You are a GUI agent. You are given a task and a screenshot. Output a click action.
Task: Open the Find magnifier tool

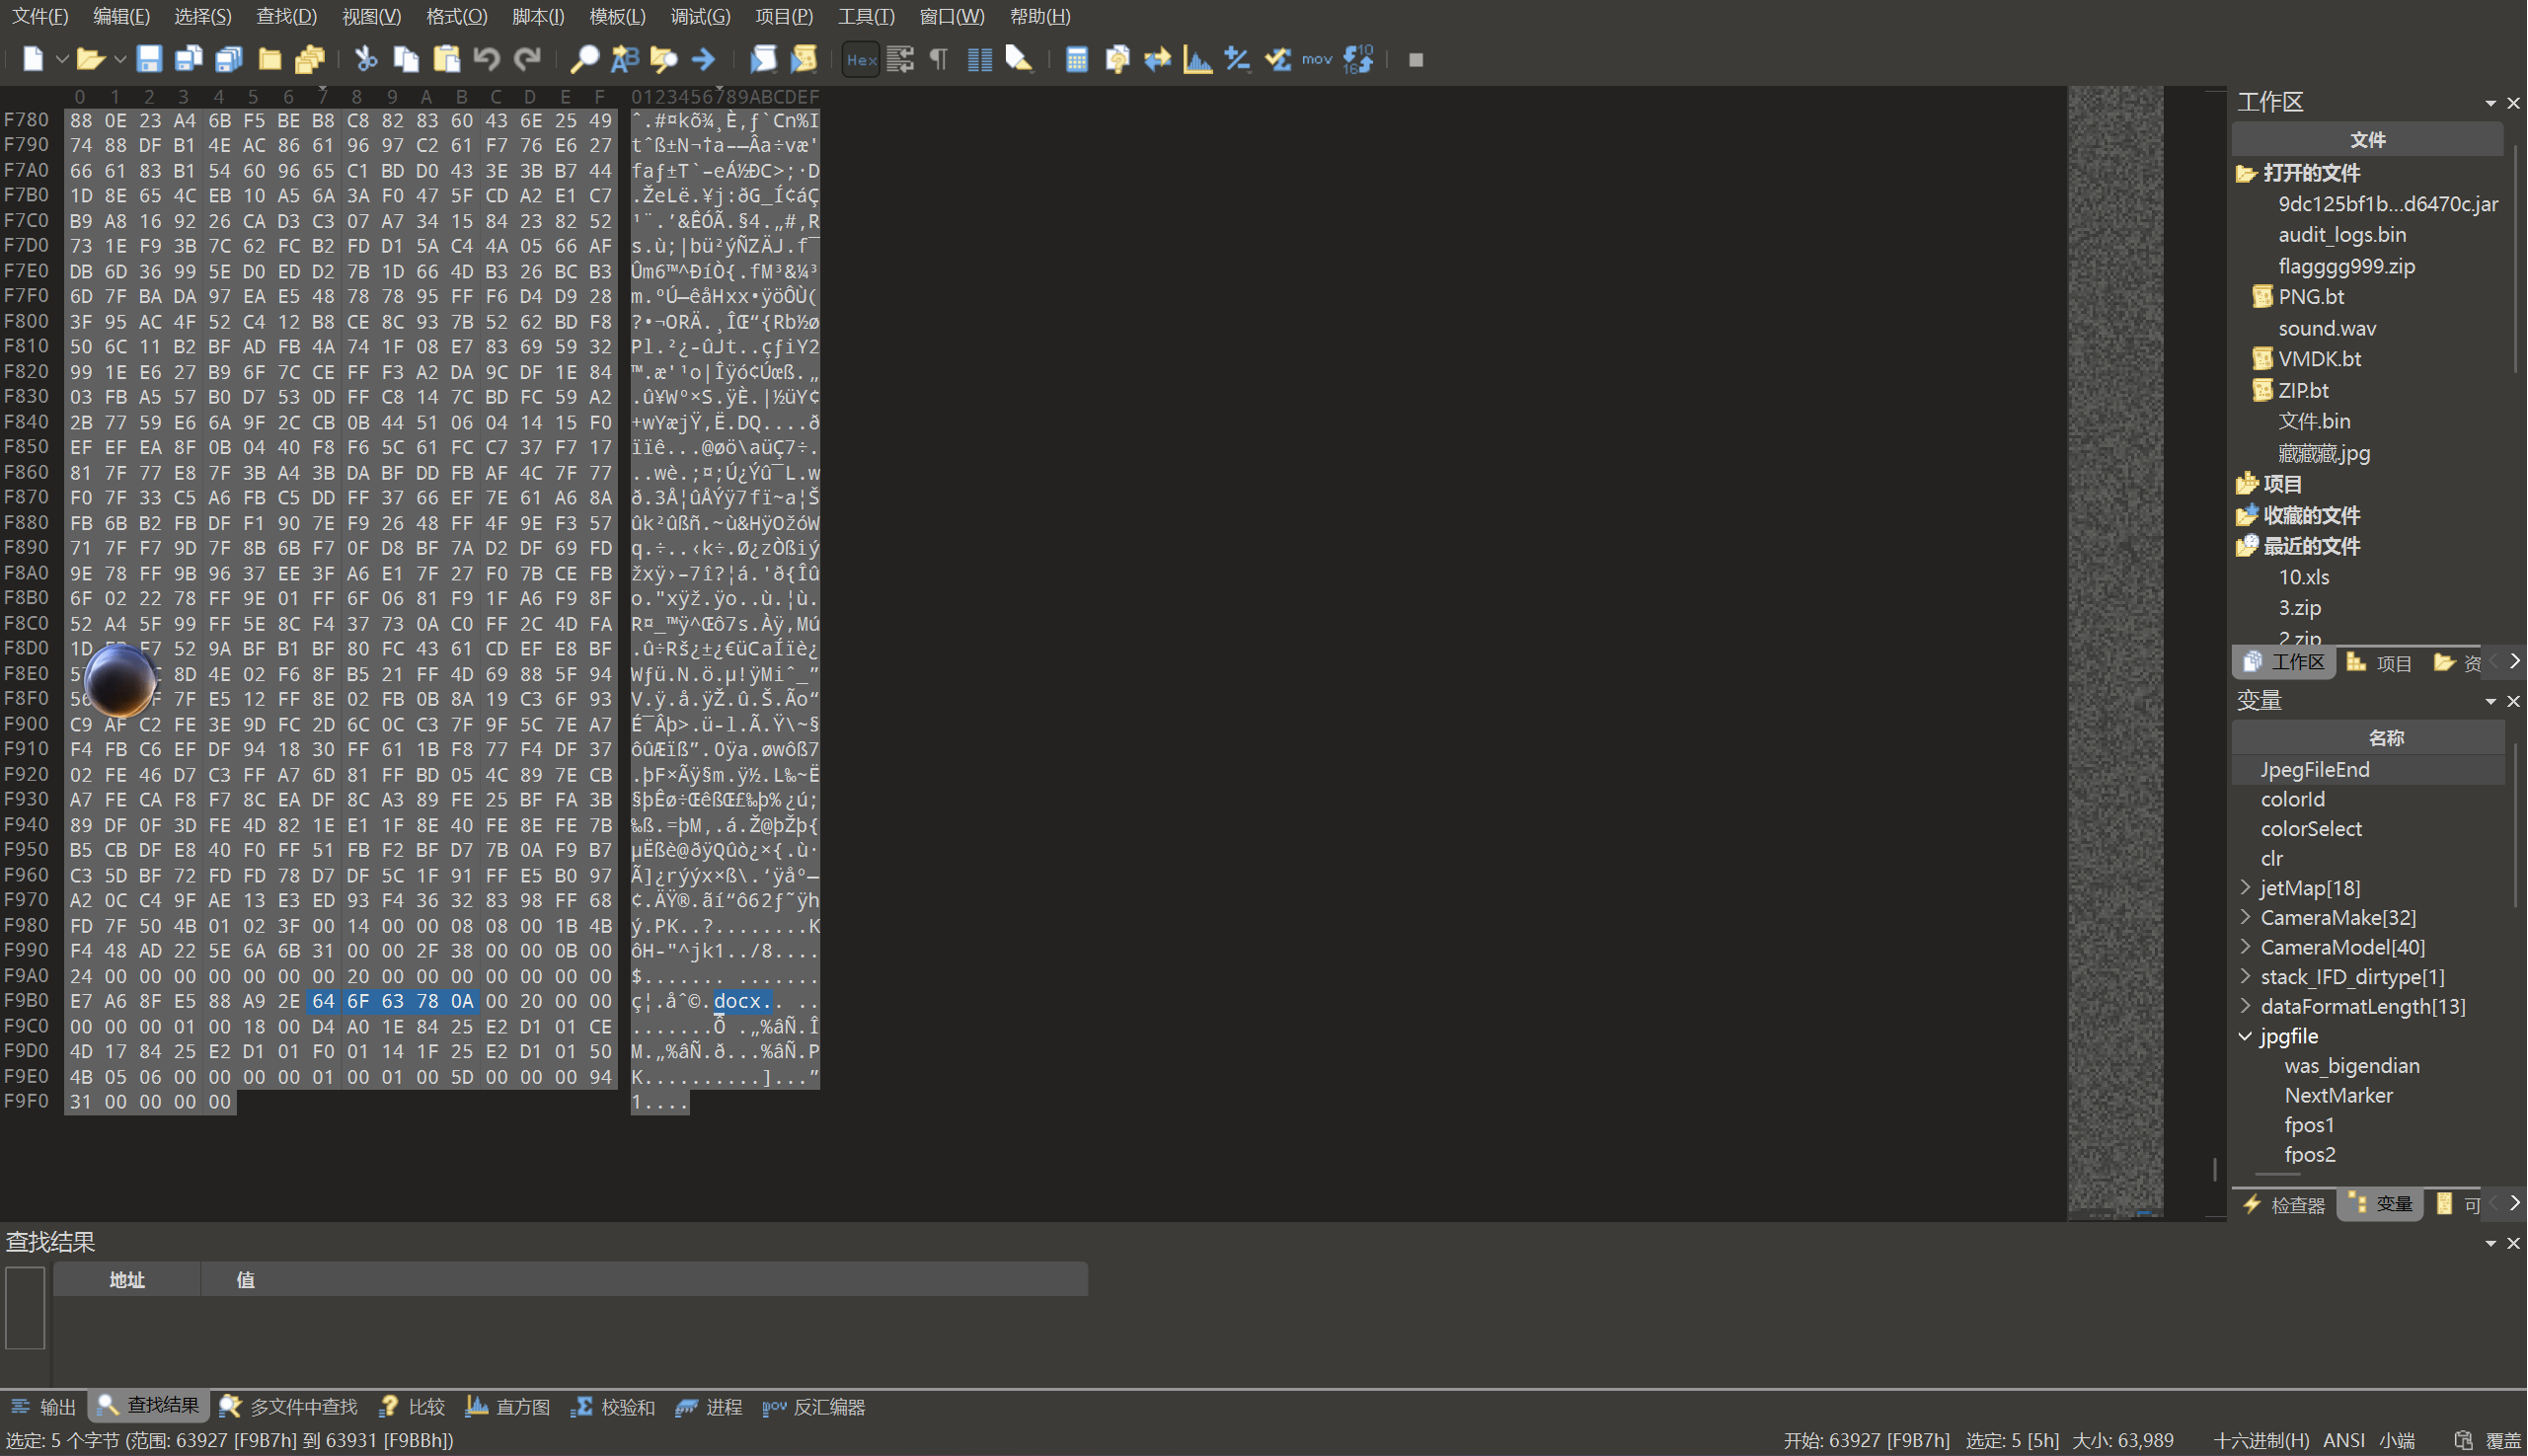(x=584, y=59)
